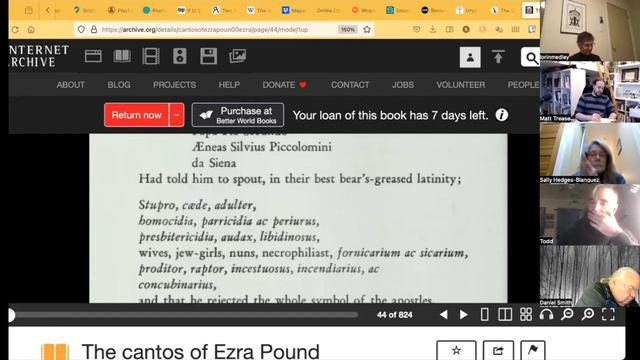Click the magnifying glass search icon
This screenshot has width=640, height=360.
(531, 58)
